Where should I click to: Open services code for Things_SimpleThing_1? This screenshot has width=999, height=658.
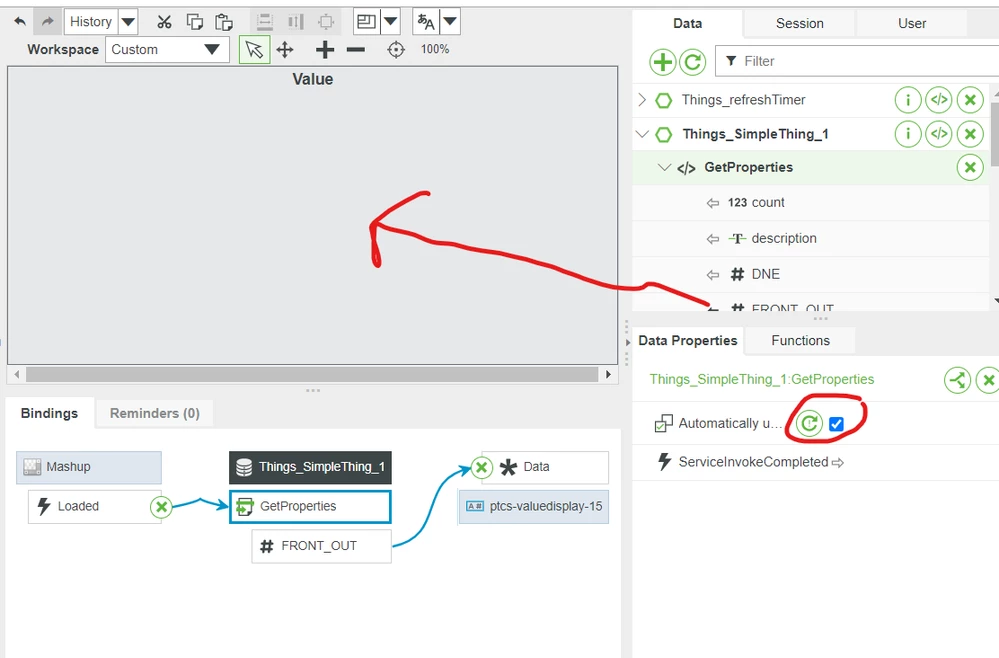(939, 134)
